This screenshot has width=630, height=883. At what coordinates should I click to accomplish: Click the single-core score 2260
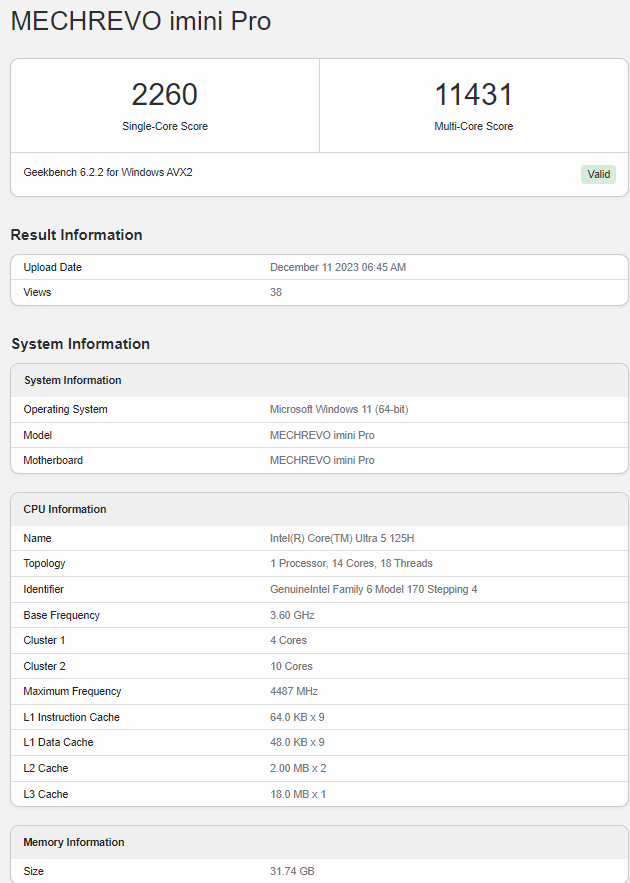164,95
